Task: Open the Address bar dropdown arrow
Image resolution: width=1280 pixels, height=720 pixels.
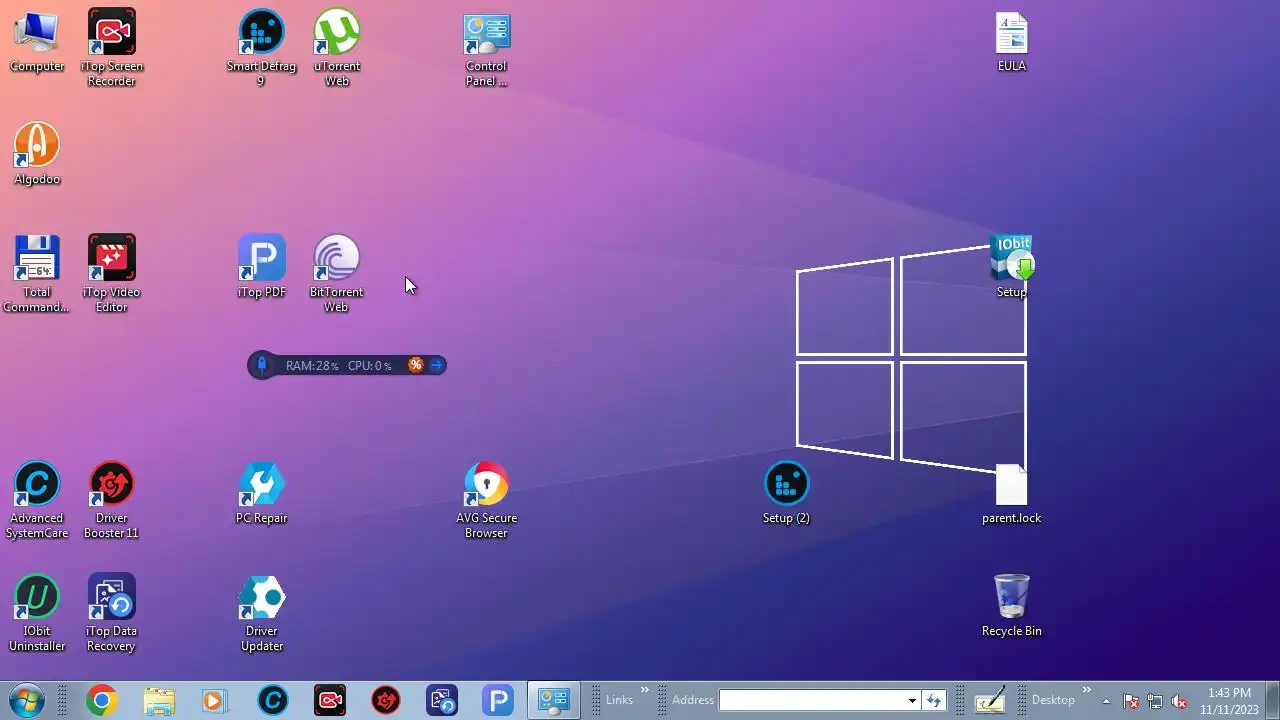Action: (x=912, y=700)
